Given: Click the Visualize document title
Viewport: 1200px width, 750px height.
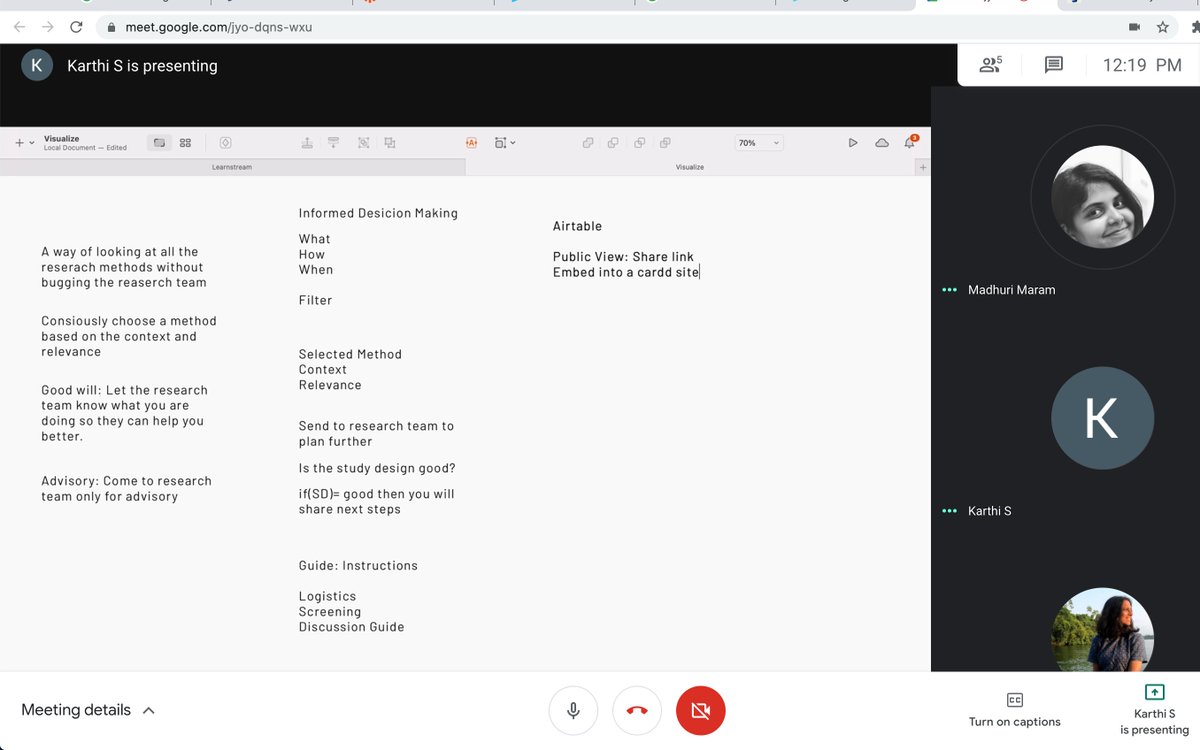Looking at the screenshot, I should [x=62, y=139].
